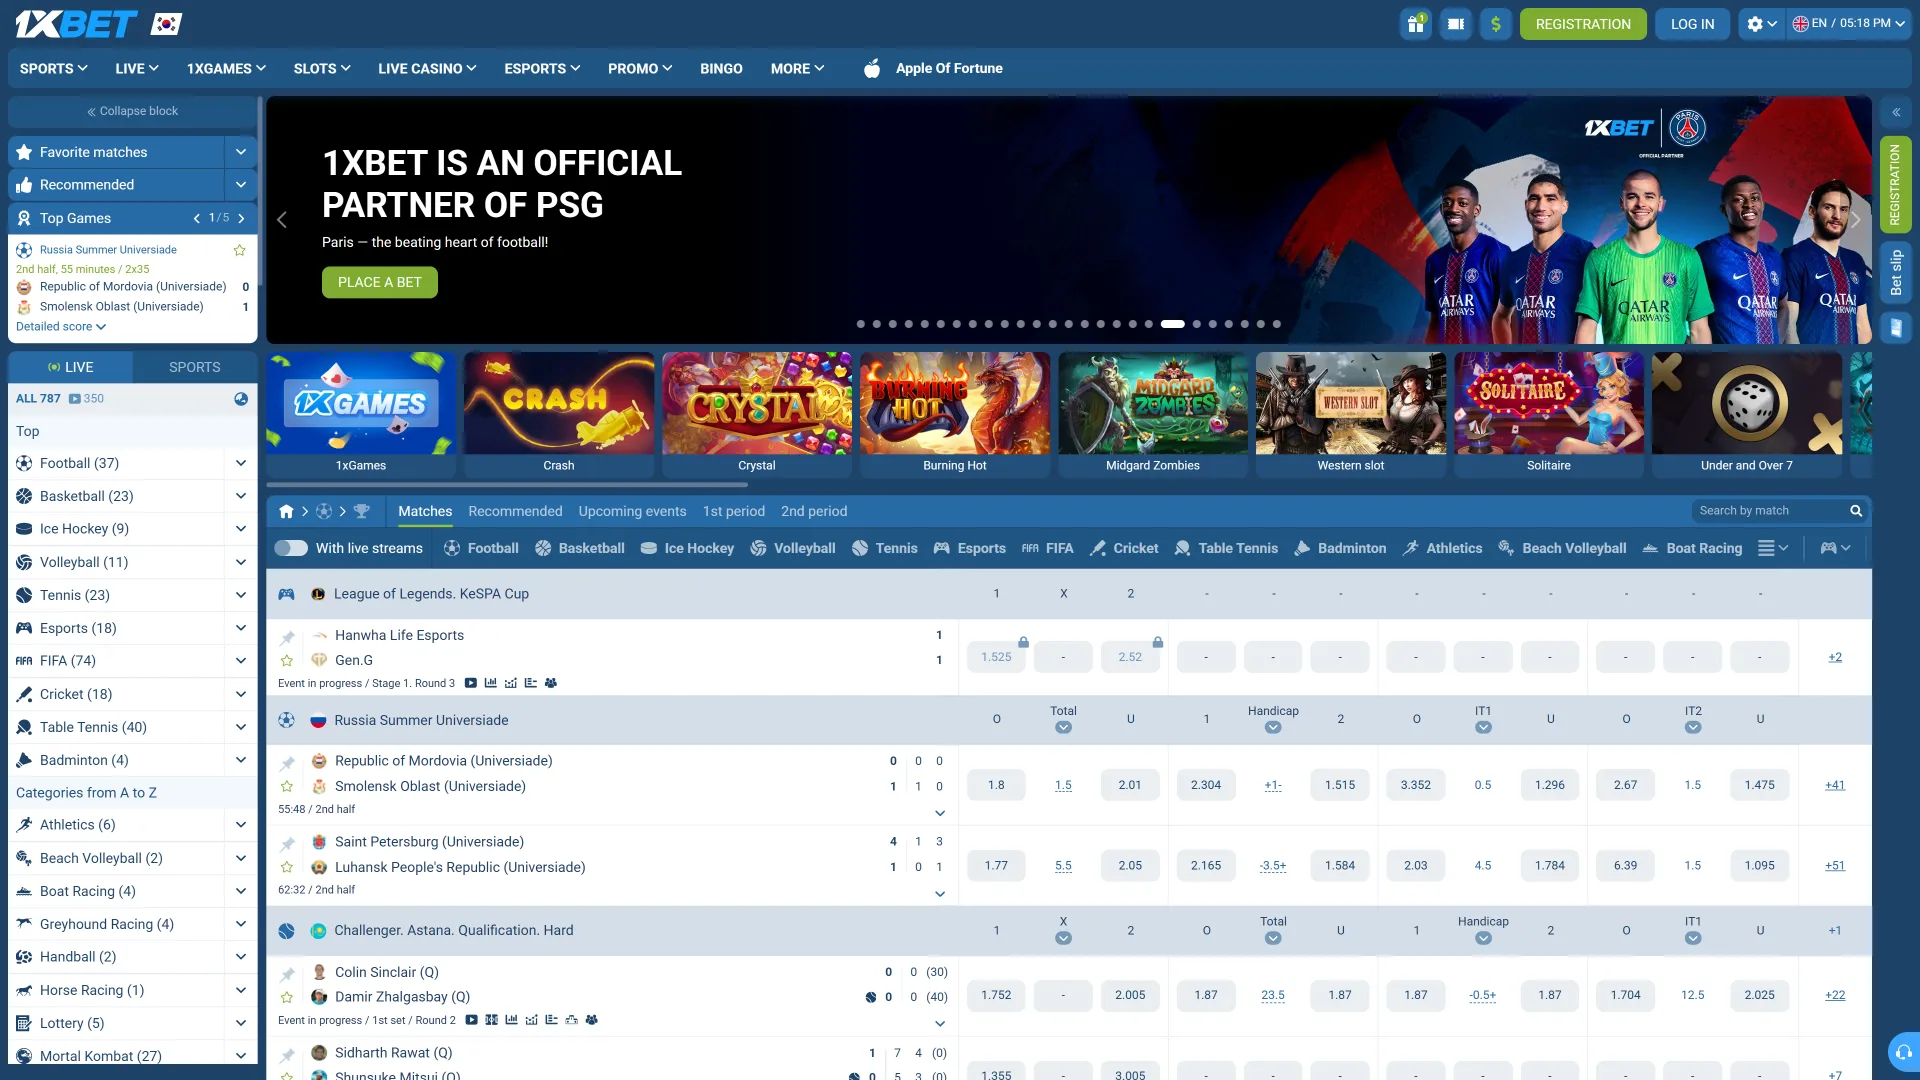1920x1080 pixels.
Task: Click the home icon in breadcrumb
Action: click(286, 511)
